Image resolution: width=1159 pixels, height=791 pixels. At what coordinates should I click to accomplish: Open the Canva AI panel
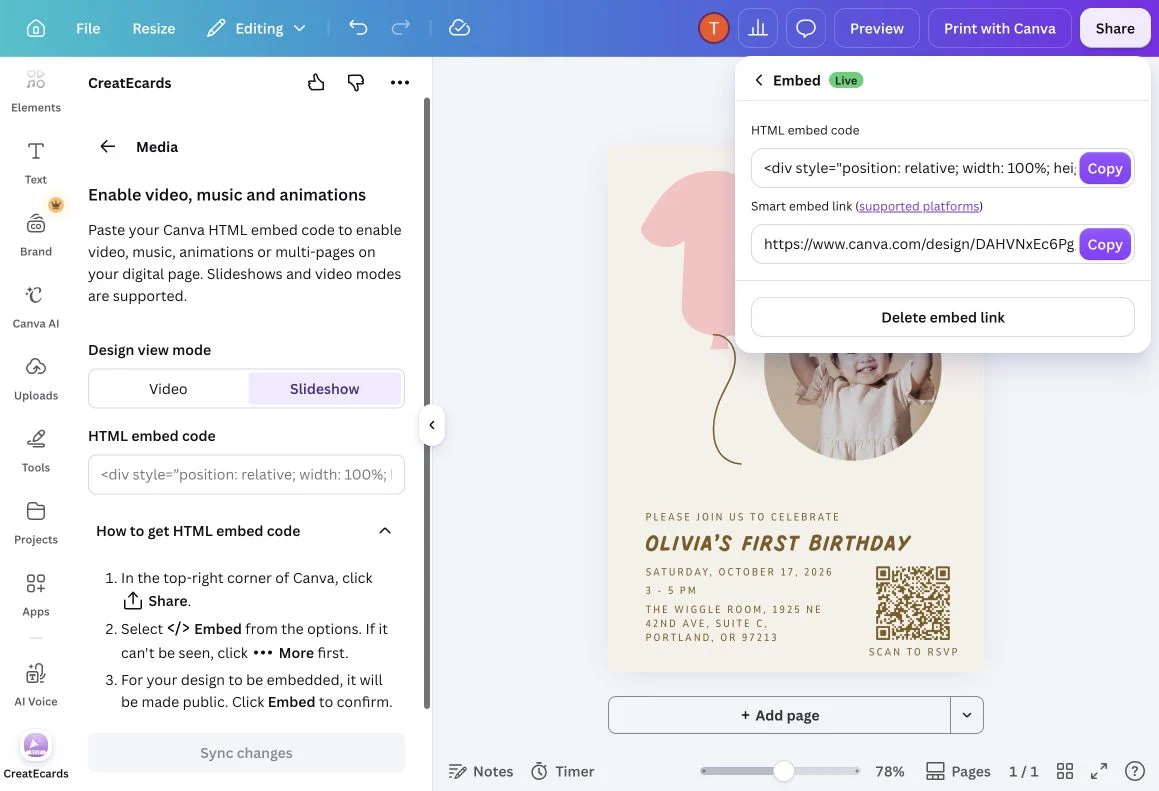pyautogui.click(x=35, y=308)
